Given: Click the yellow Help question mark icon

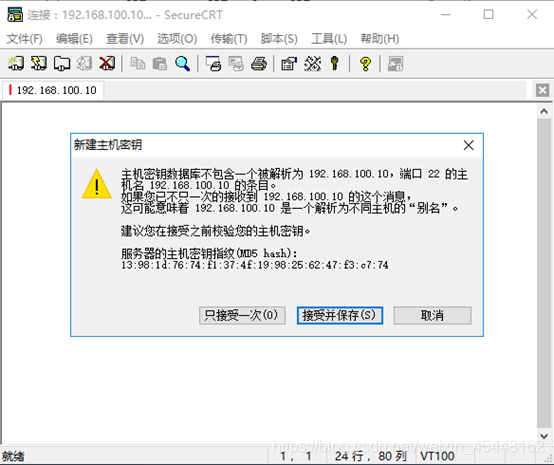Looking at the screenshot, I should [x=365, y=64].
